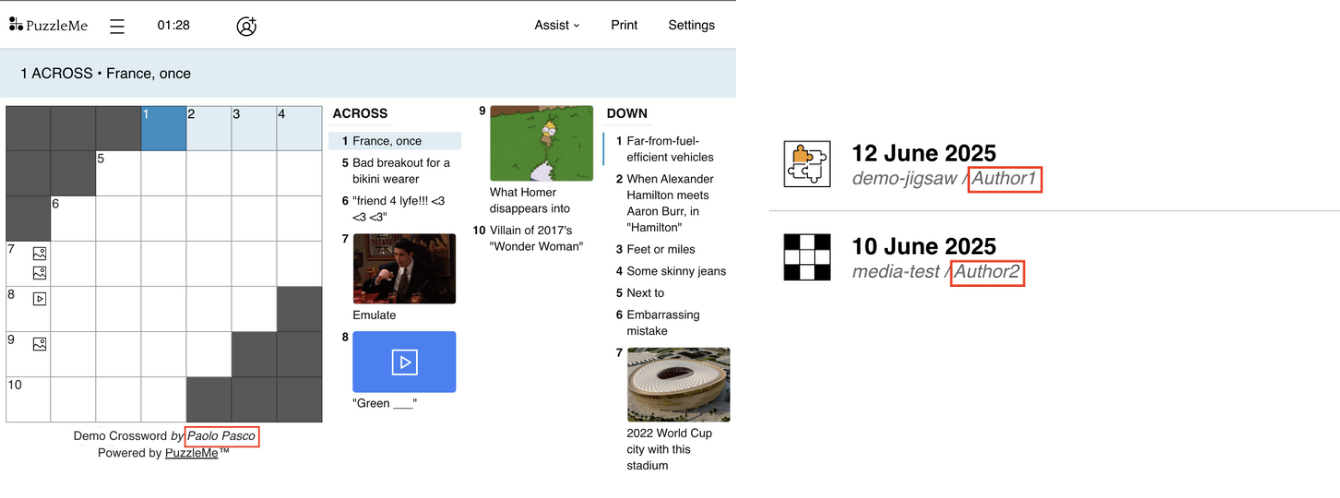Select the highlighted blue grid cell 1

pos(163,128)
